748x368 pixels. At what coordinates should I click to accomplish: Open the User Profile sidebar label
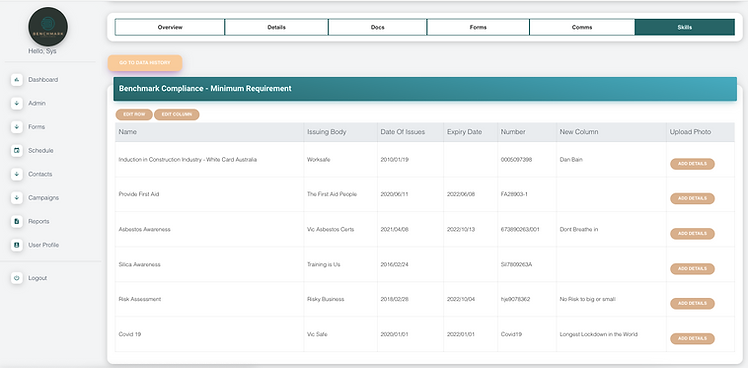point(43,245)
